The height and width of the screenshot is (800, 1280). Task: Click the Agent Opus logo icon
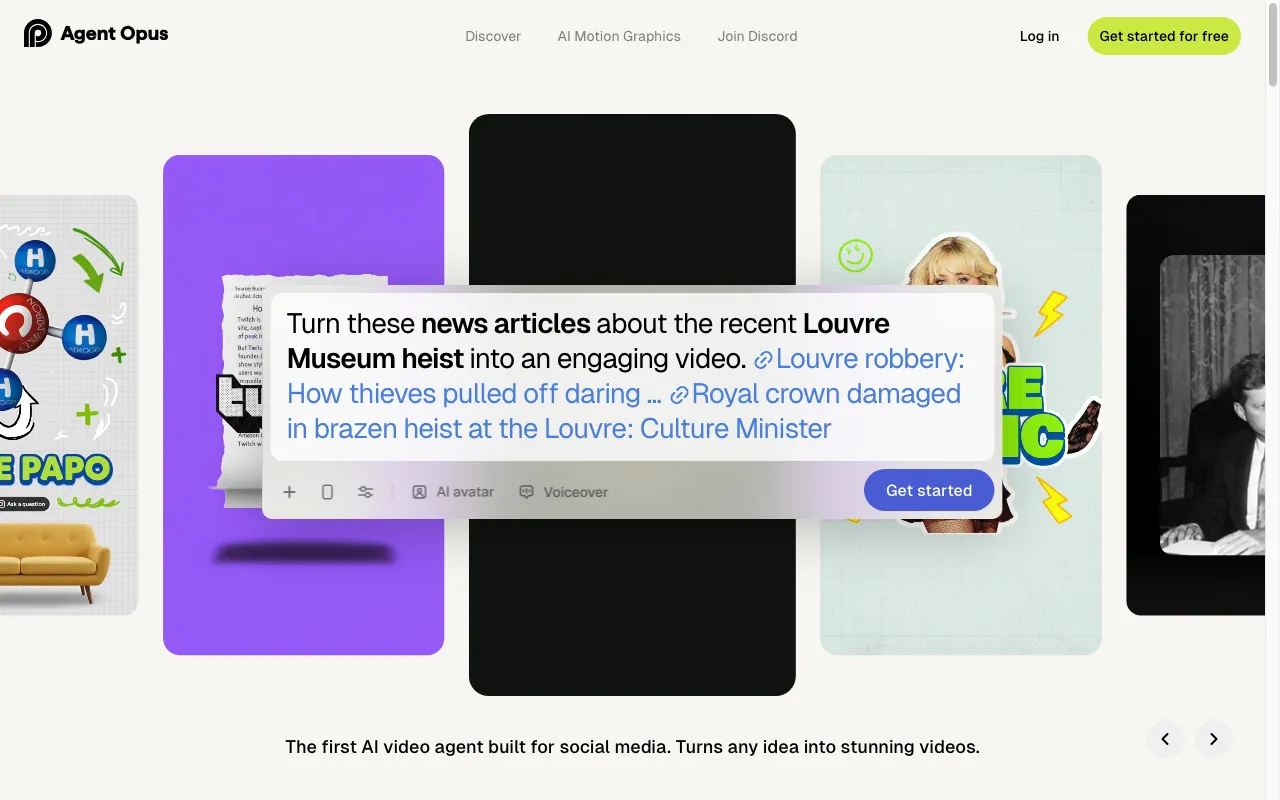pyautogui.click(x=38, y=34)
